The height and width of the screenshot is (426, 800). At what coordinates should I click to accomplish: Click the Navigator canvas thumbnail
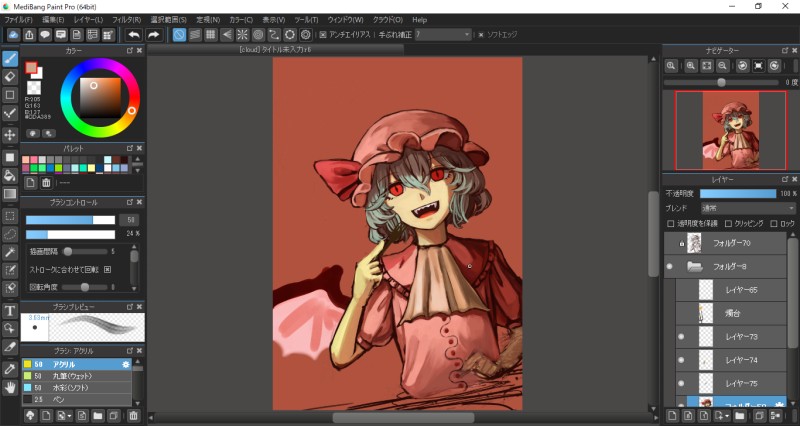(731, 130)
